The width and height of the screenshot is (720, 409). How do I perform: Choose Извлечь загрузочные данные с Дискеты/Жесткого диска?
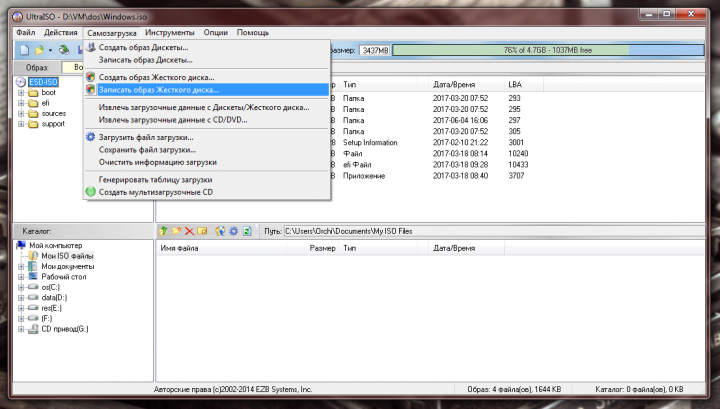207,107
